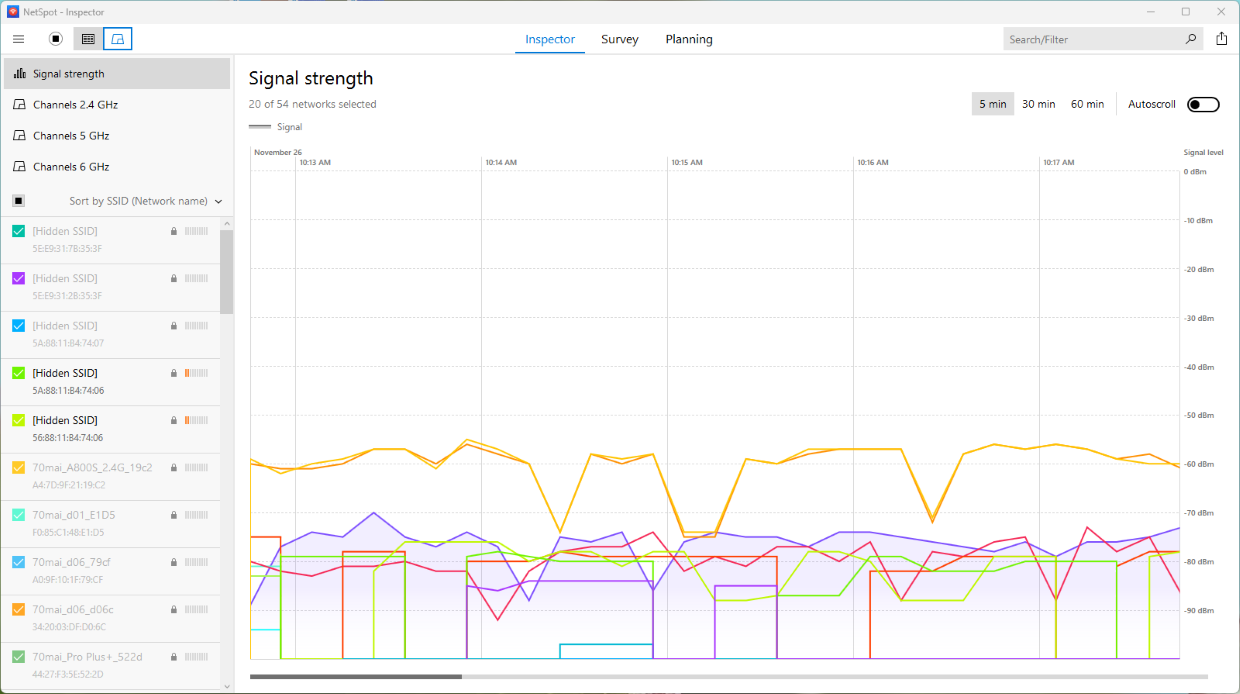This screenshot has width=1240, height=694.
Task: Select the 30 min time range
Action: tap(1038, 103)
